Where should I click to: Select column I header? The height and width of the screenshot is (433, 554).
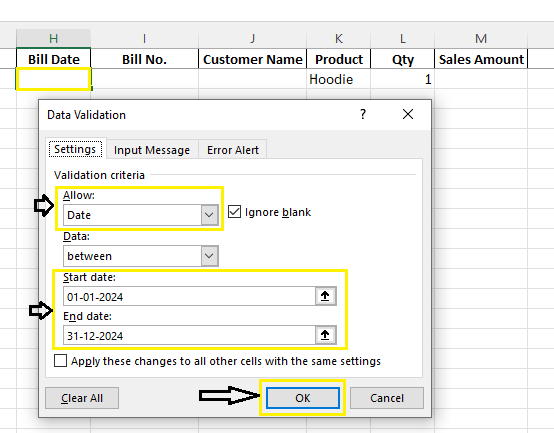(145, 38)
